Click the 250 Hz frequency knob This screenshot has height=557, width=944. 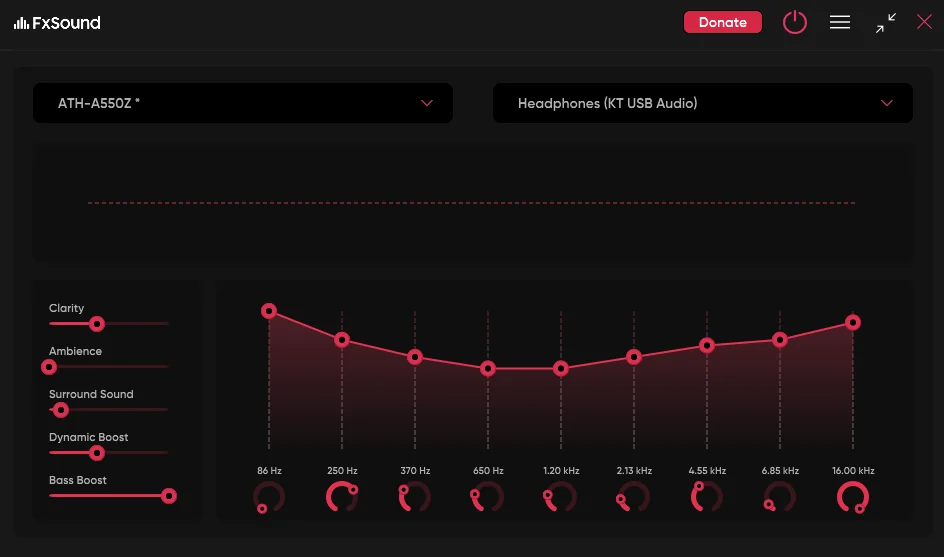[342, 497]
